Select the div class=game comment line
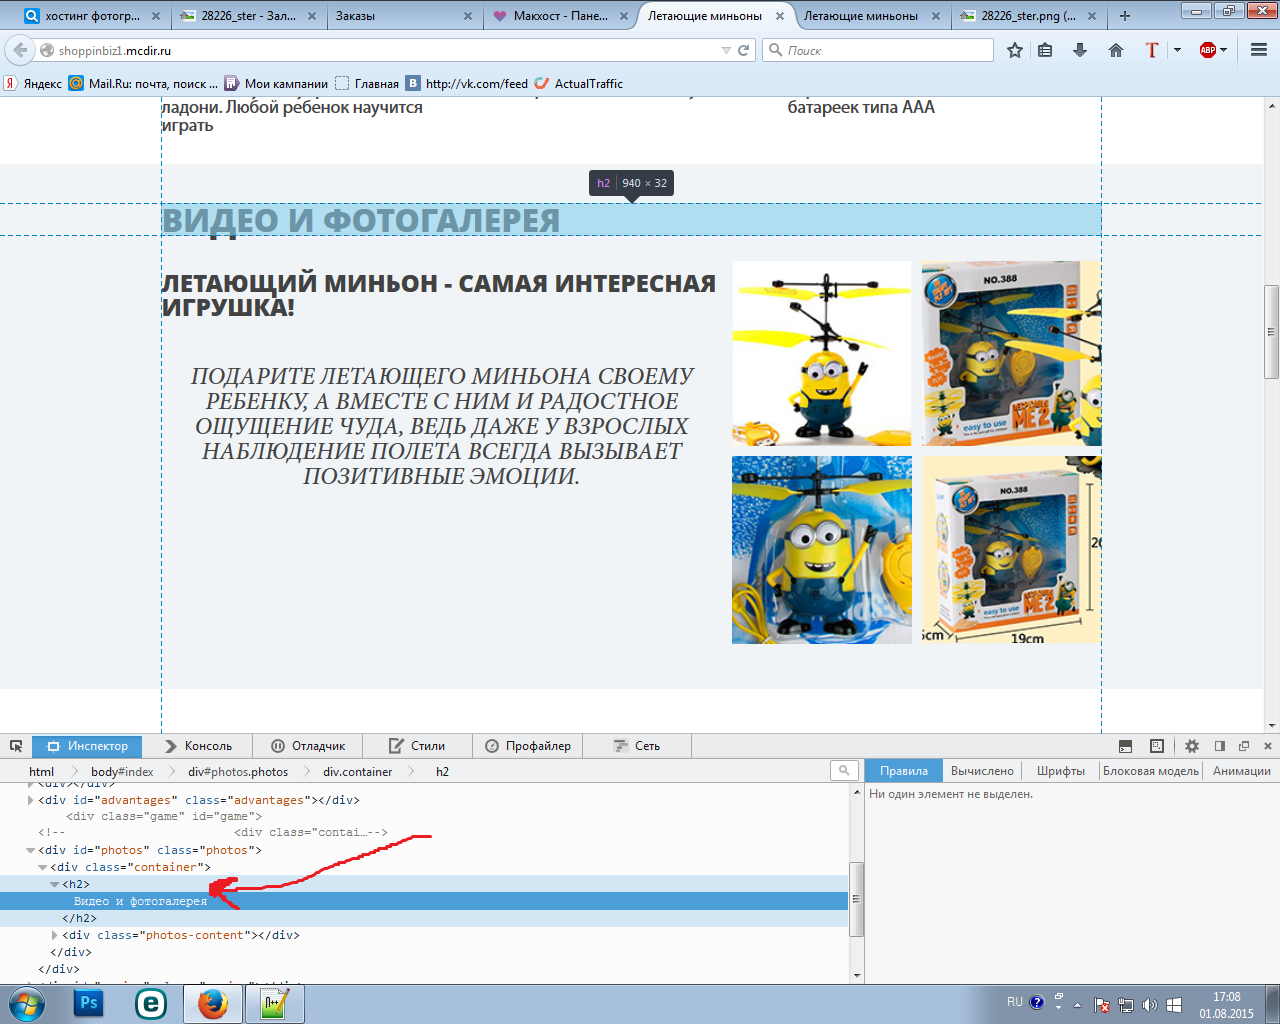The image size is (1280, 1024). [165, 817]
